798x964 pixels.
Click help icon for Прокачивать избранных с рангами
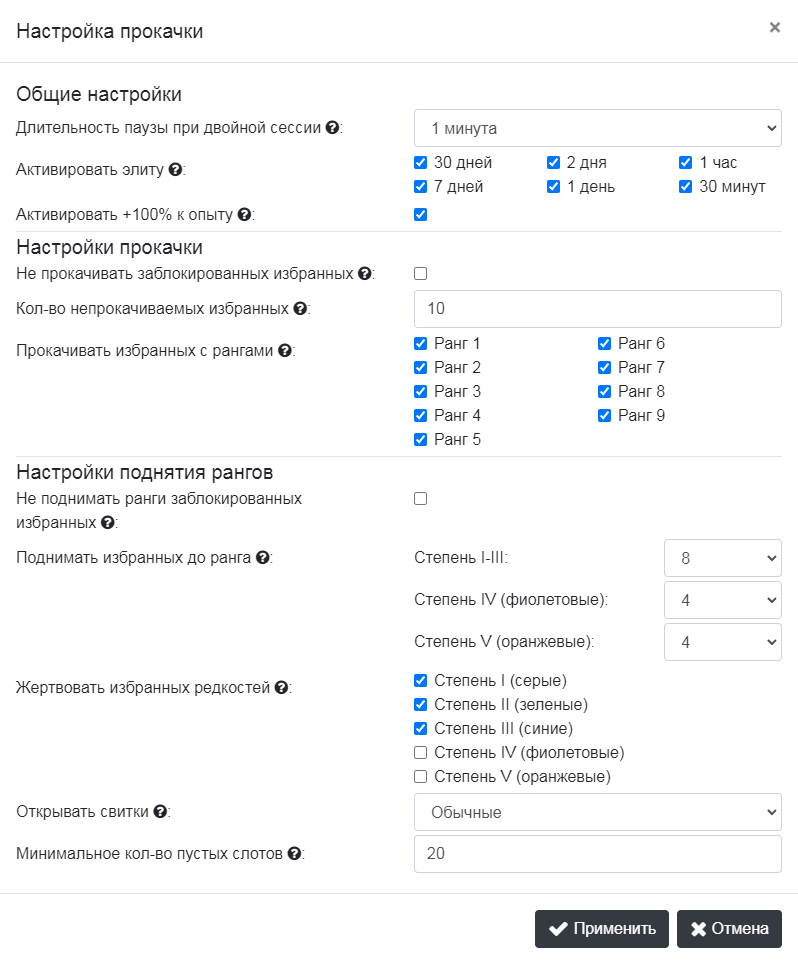coord(285,350)
